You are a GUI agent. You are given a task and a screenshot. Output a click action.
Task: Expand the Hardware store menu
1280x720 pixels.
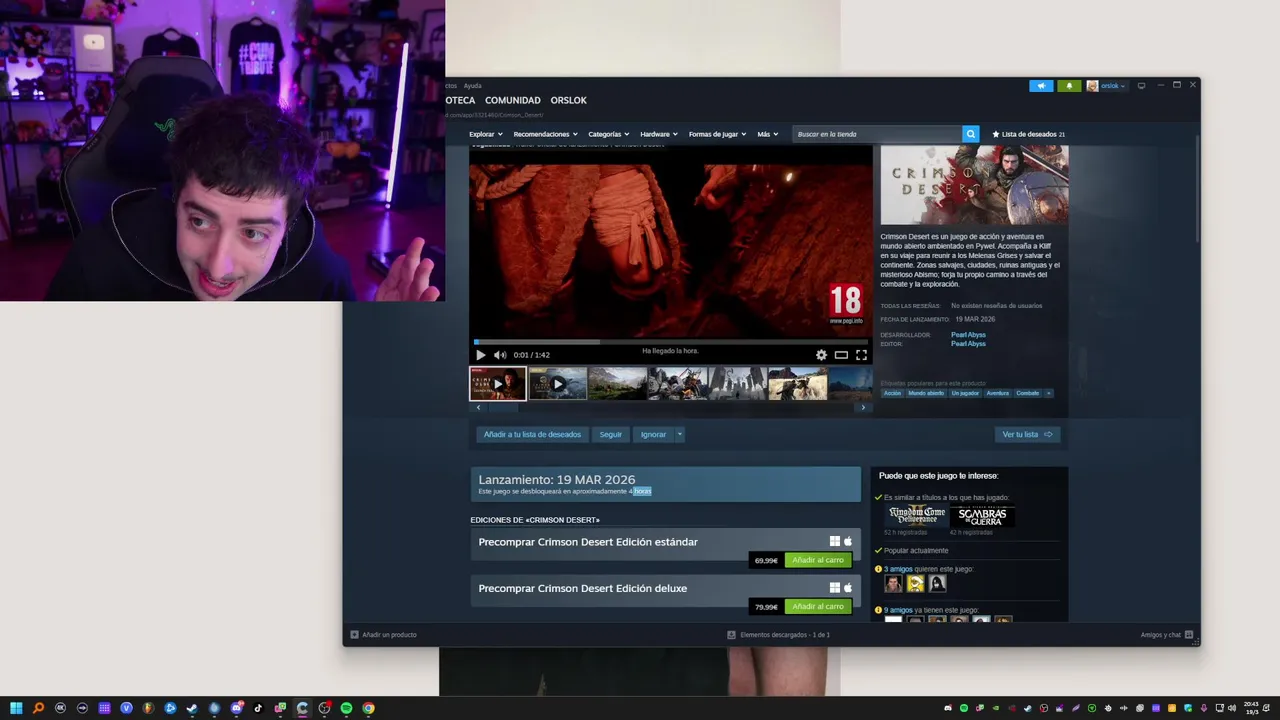[659, 134]
